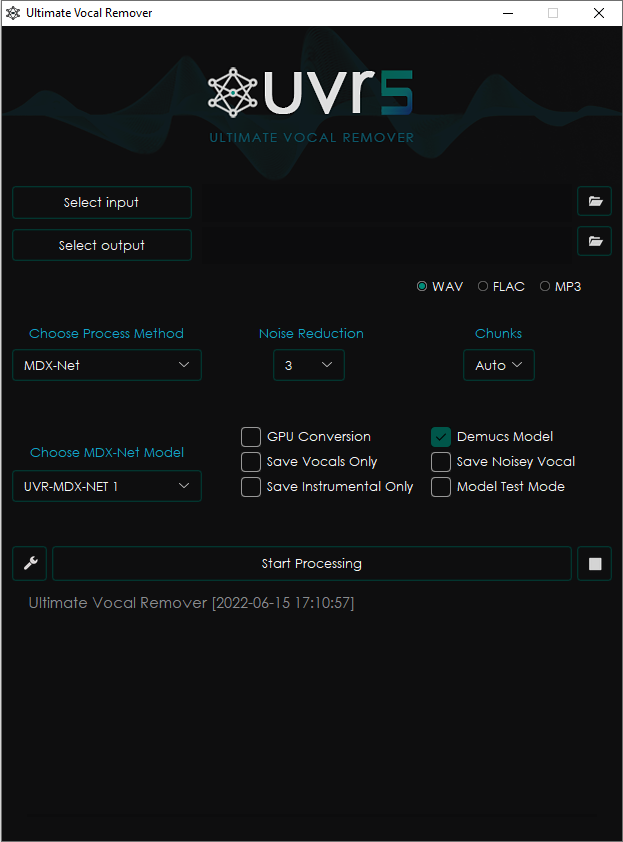
Task: Open the Noise Reduction dropdown
Action: (x=309, y=365)
